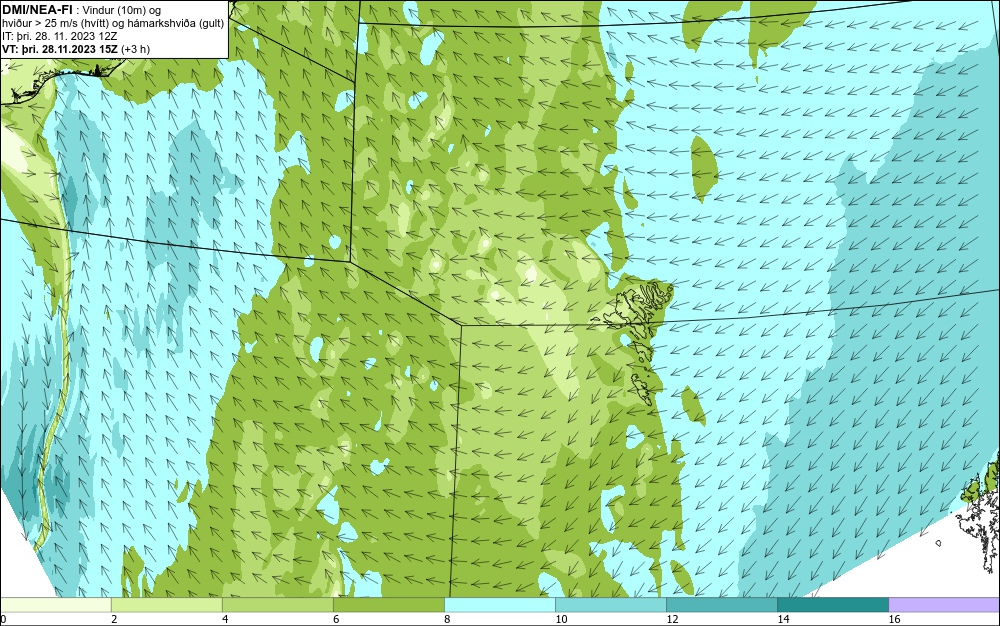Click the 'DMI/NEA-FI' title text
The image size is (1000, 626).
tap(37, 10)
